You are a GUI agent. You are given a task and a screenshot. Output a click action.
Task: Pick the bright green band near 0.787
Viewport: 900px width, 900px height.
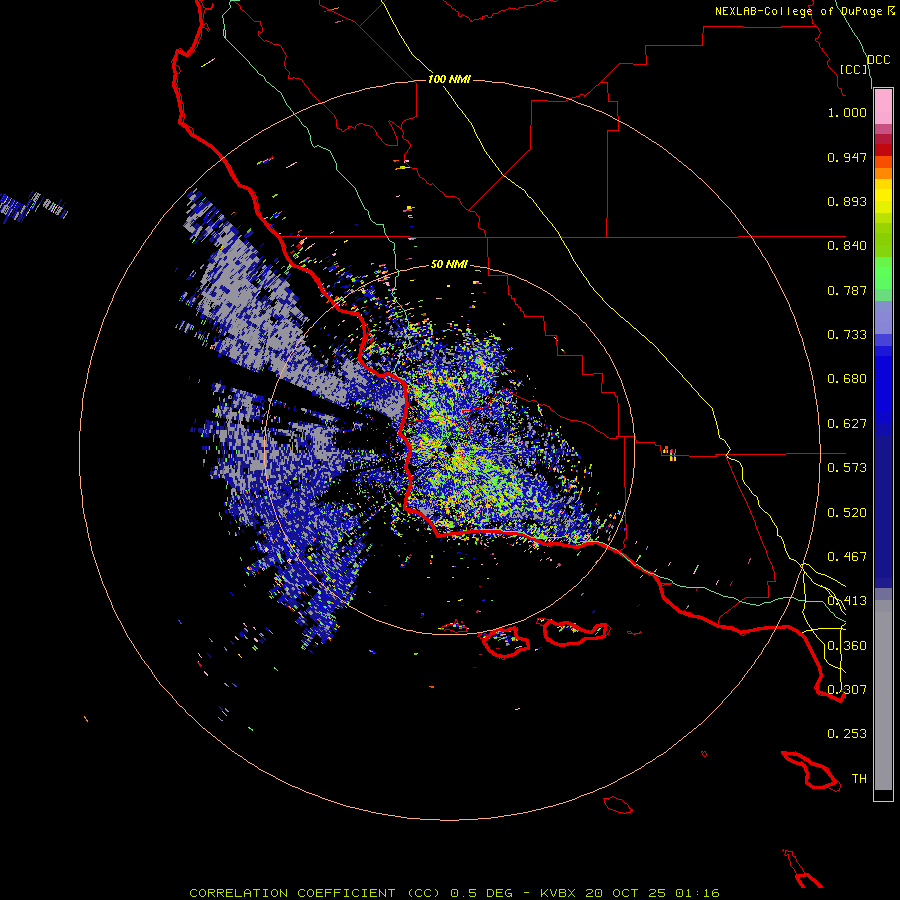coord(883,273)
